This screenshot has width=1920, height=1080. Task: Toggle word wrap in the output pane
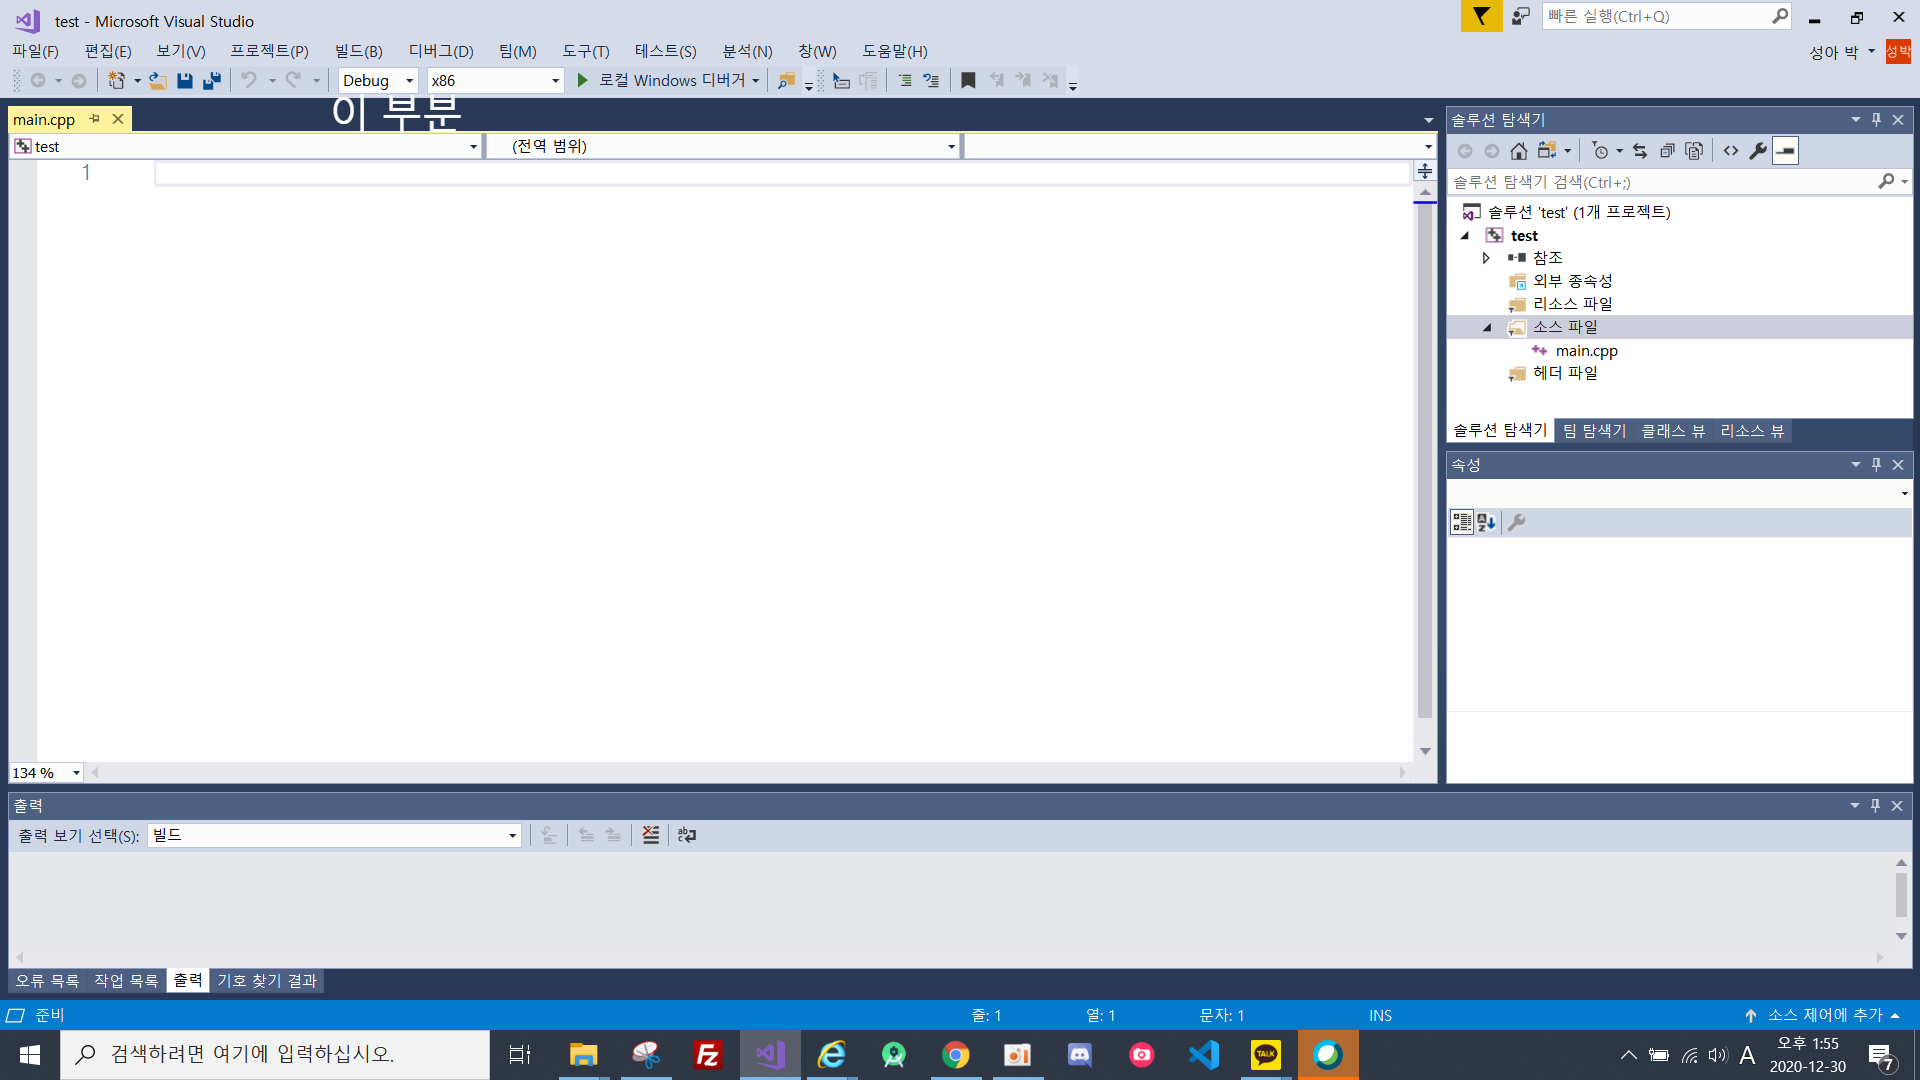[686, 835]
